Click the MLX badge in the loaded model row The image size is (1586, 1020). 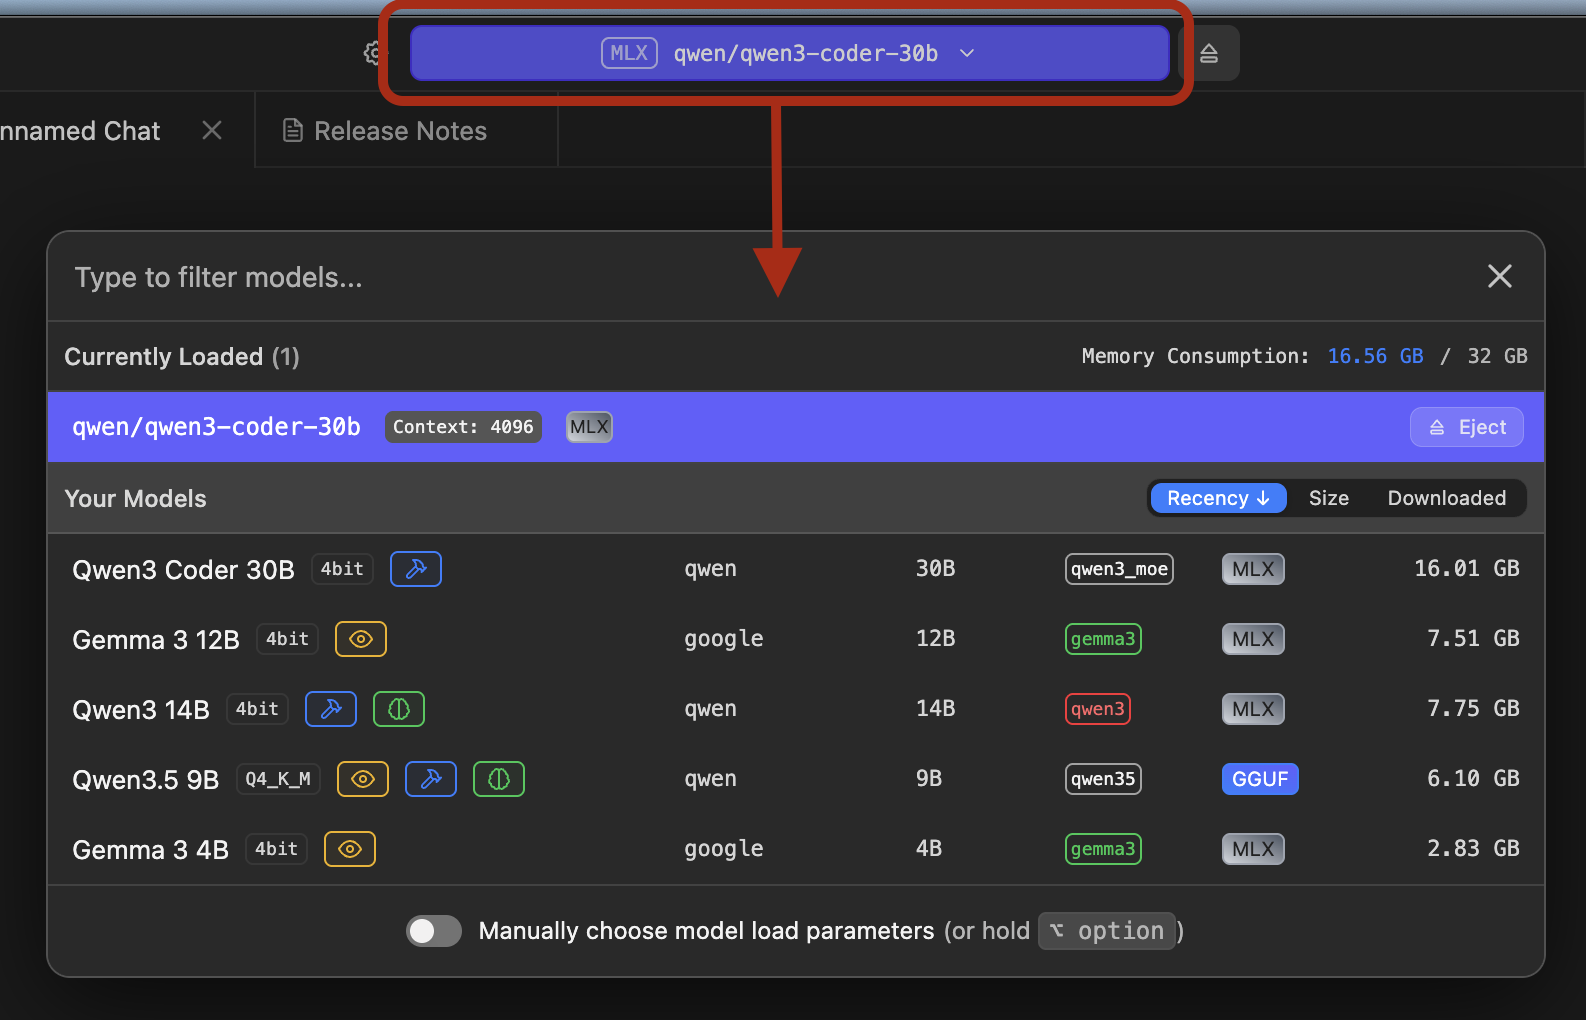[x=589, y=427]
